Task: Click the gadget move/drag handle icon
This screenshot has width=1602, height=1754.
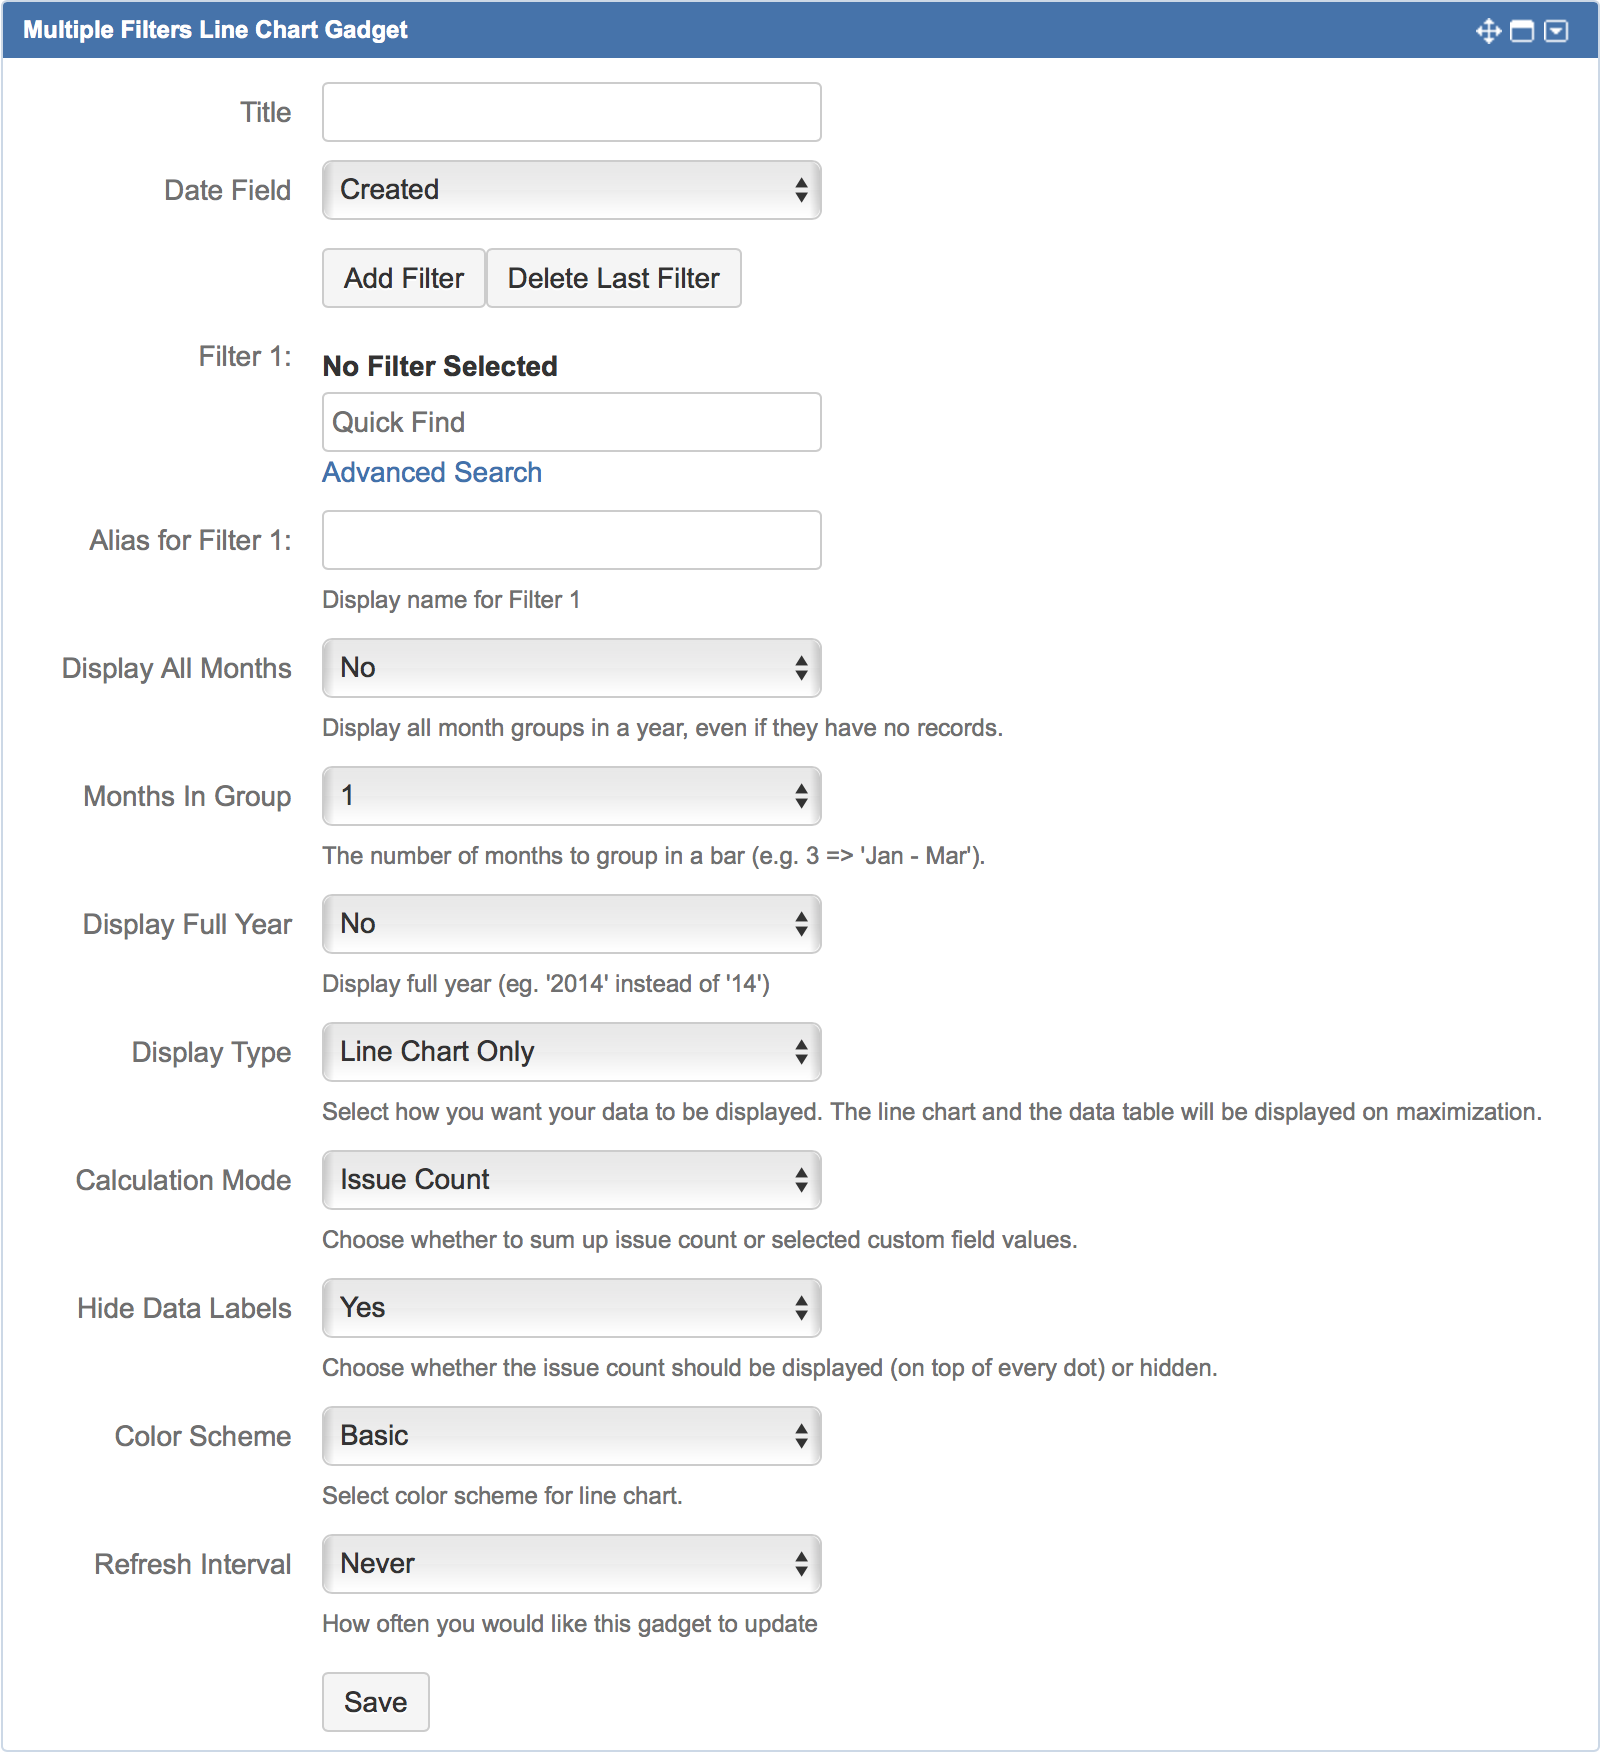Action: [1487, 31]
